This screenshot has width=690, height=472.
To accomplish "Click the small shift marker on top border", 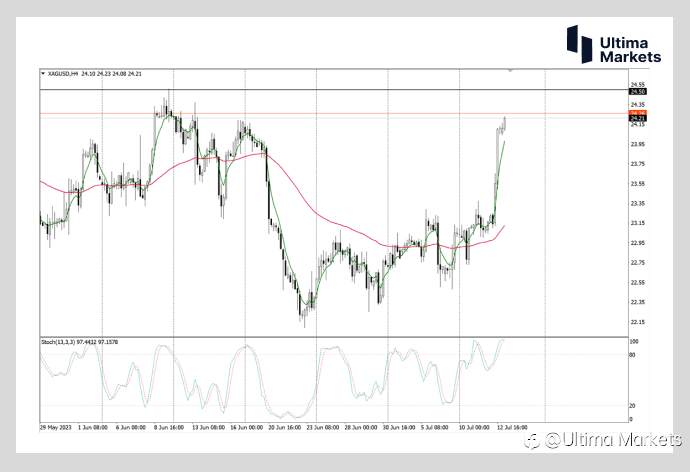I will [510, 70].
